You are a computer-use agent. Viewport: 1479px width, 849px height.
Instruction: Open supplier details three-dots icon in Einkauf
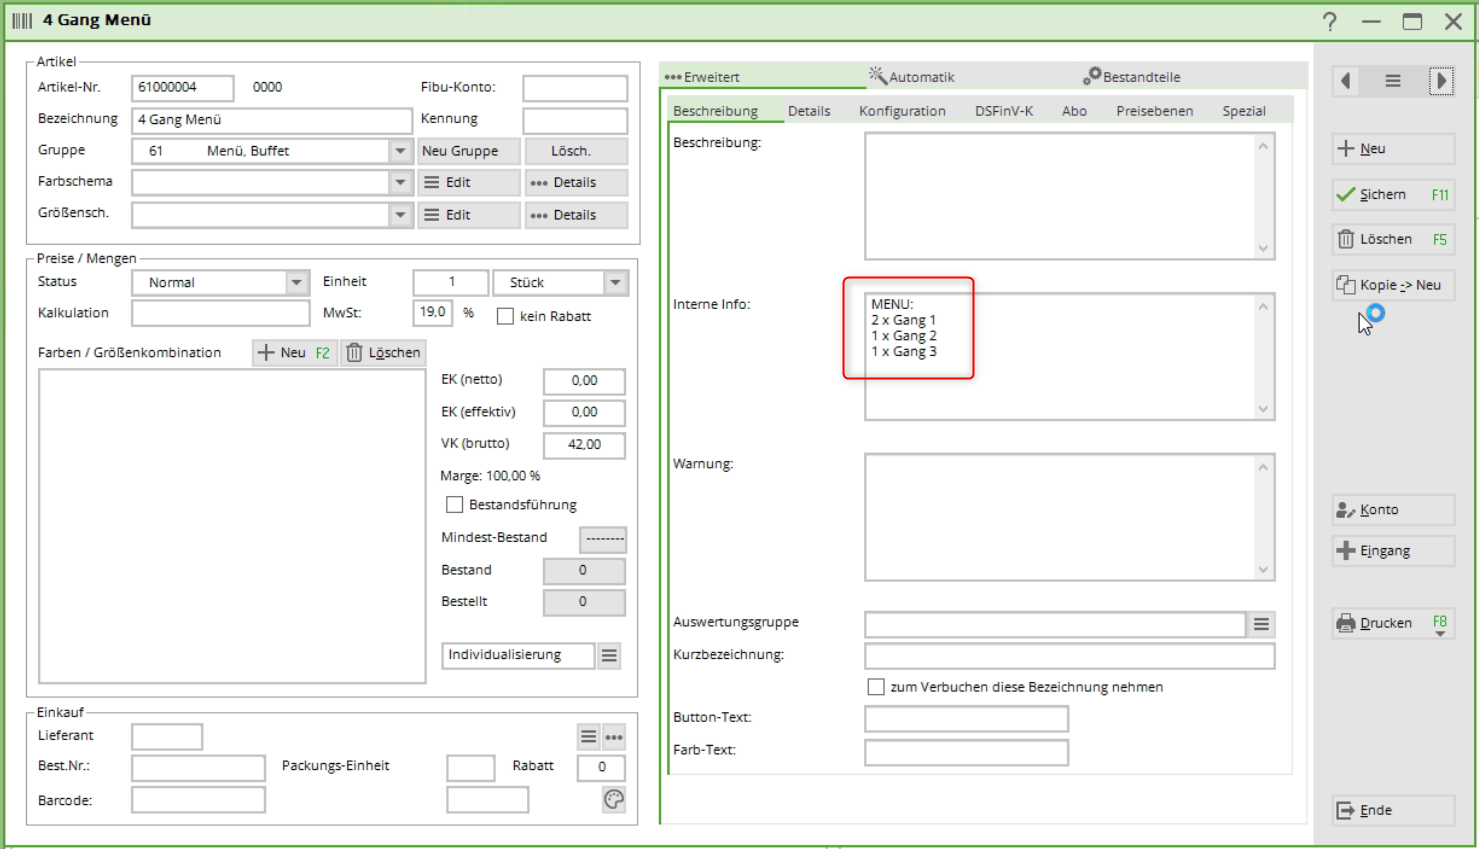(614, 737)
